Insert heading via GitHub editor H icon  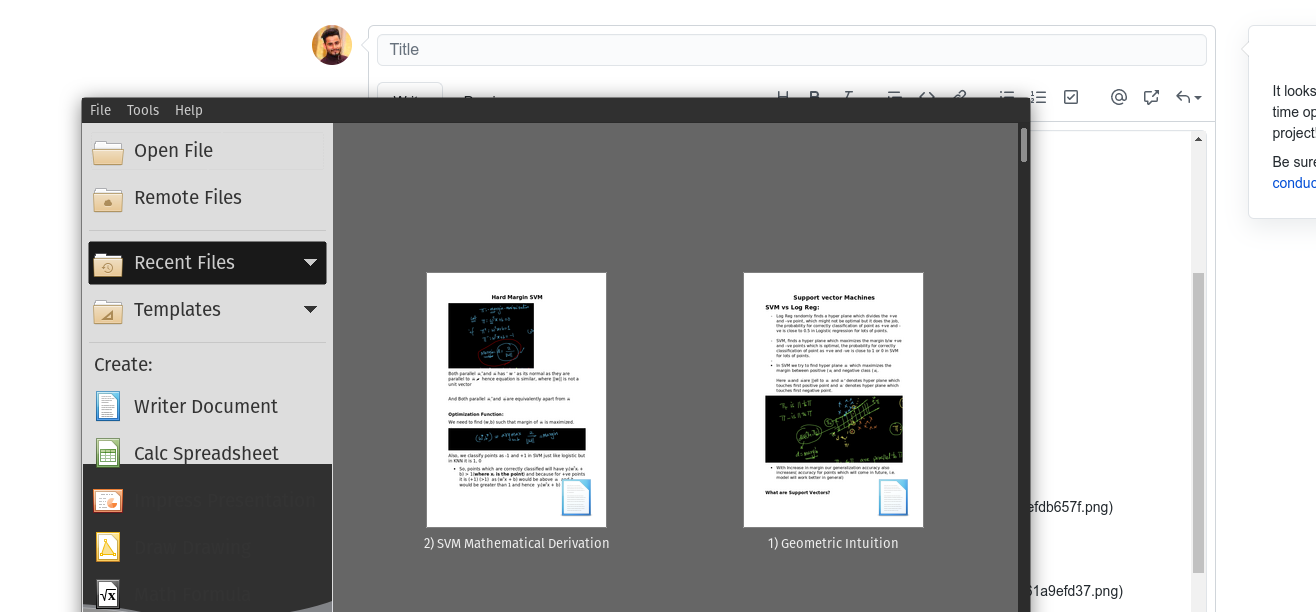(x=783, y=97)
